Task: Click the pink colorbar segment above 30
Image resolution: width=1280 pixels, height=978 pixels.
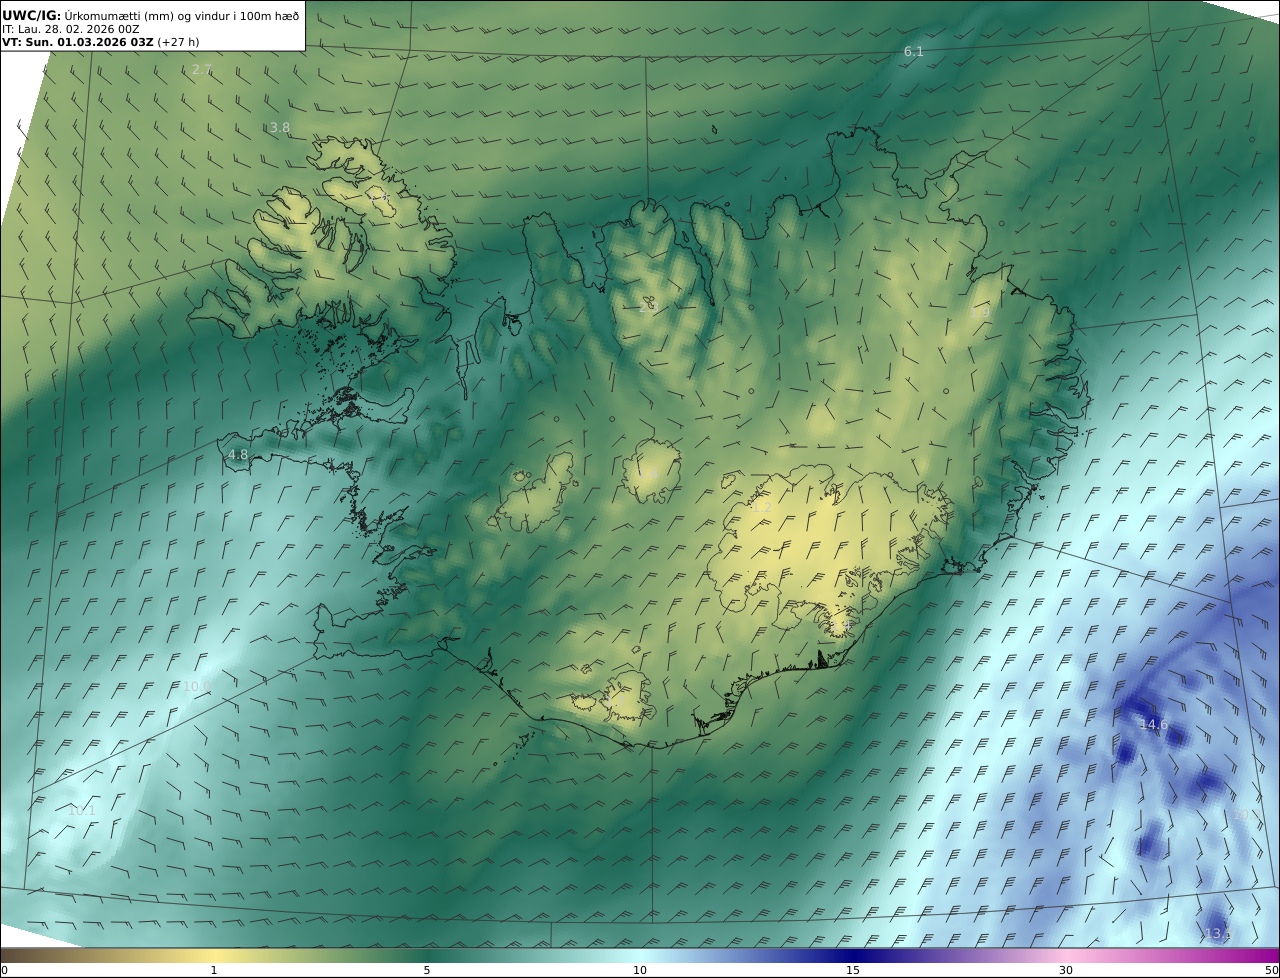Action: [1066, 955]
